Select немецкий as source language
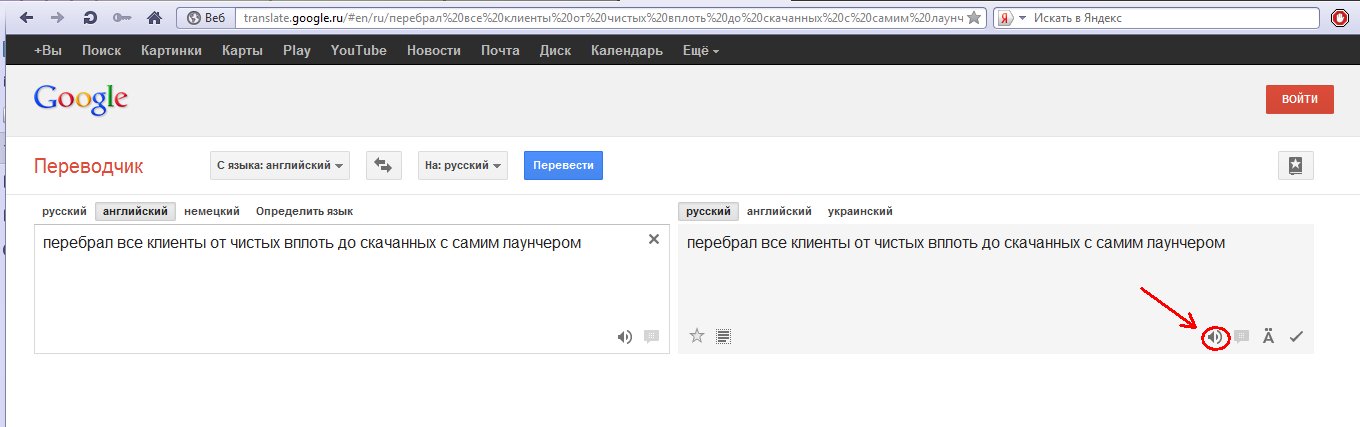Viewport: 1360px width, 427px height. [212, 211]
